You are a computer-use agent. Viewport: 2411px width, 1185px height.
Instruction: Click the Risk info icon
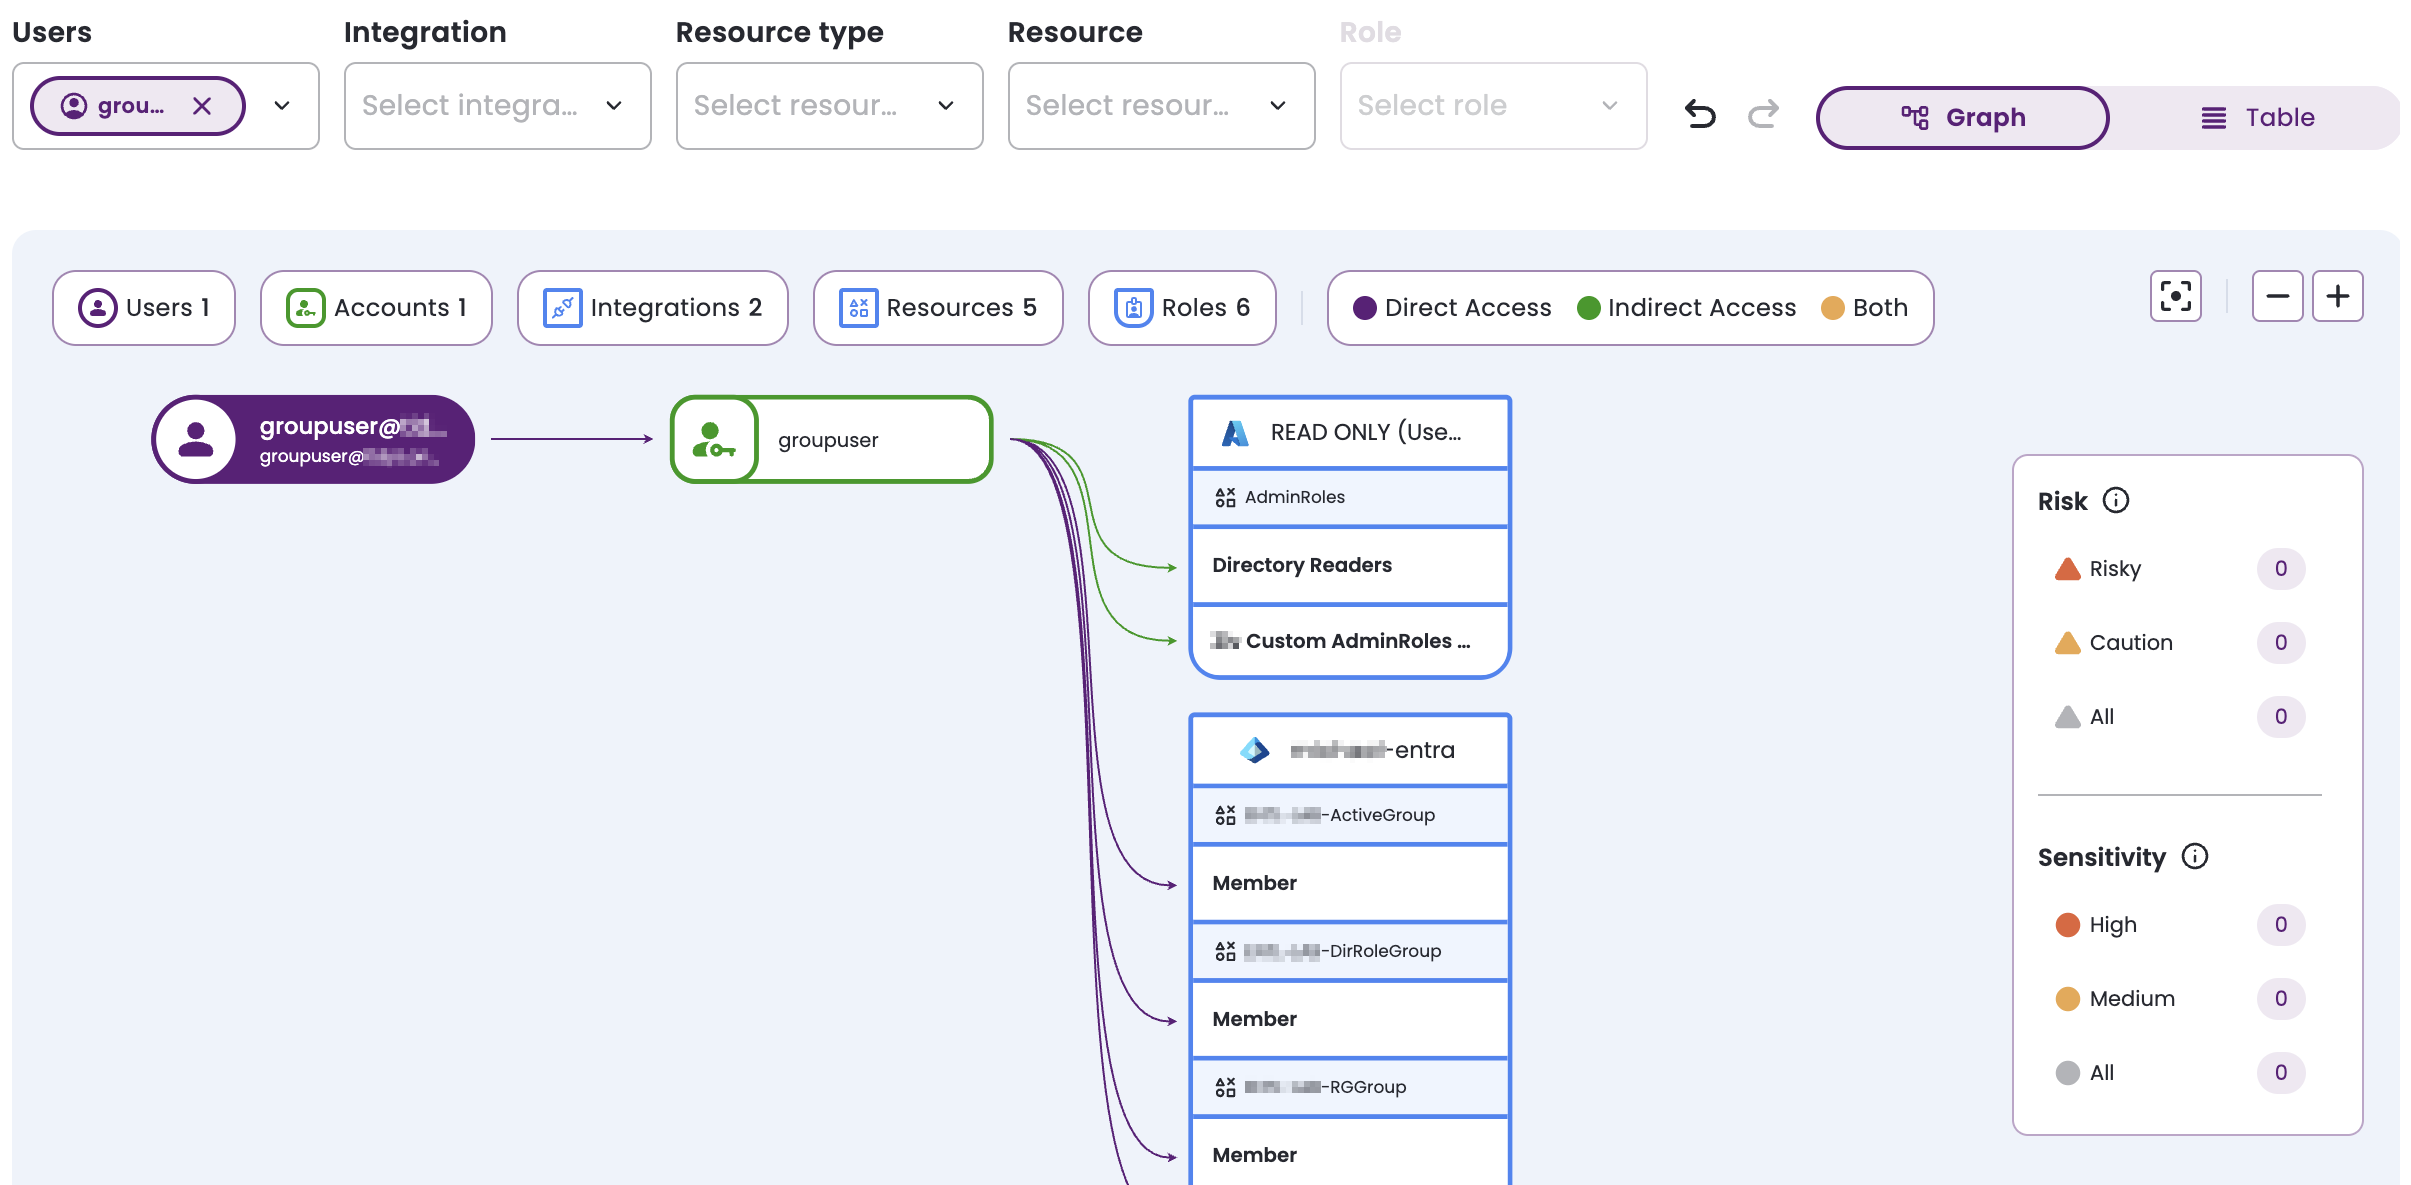(x=2116, y=500)
